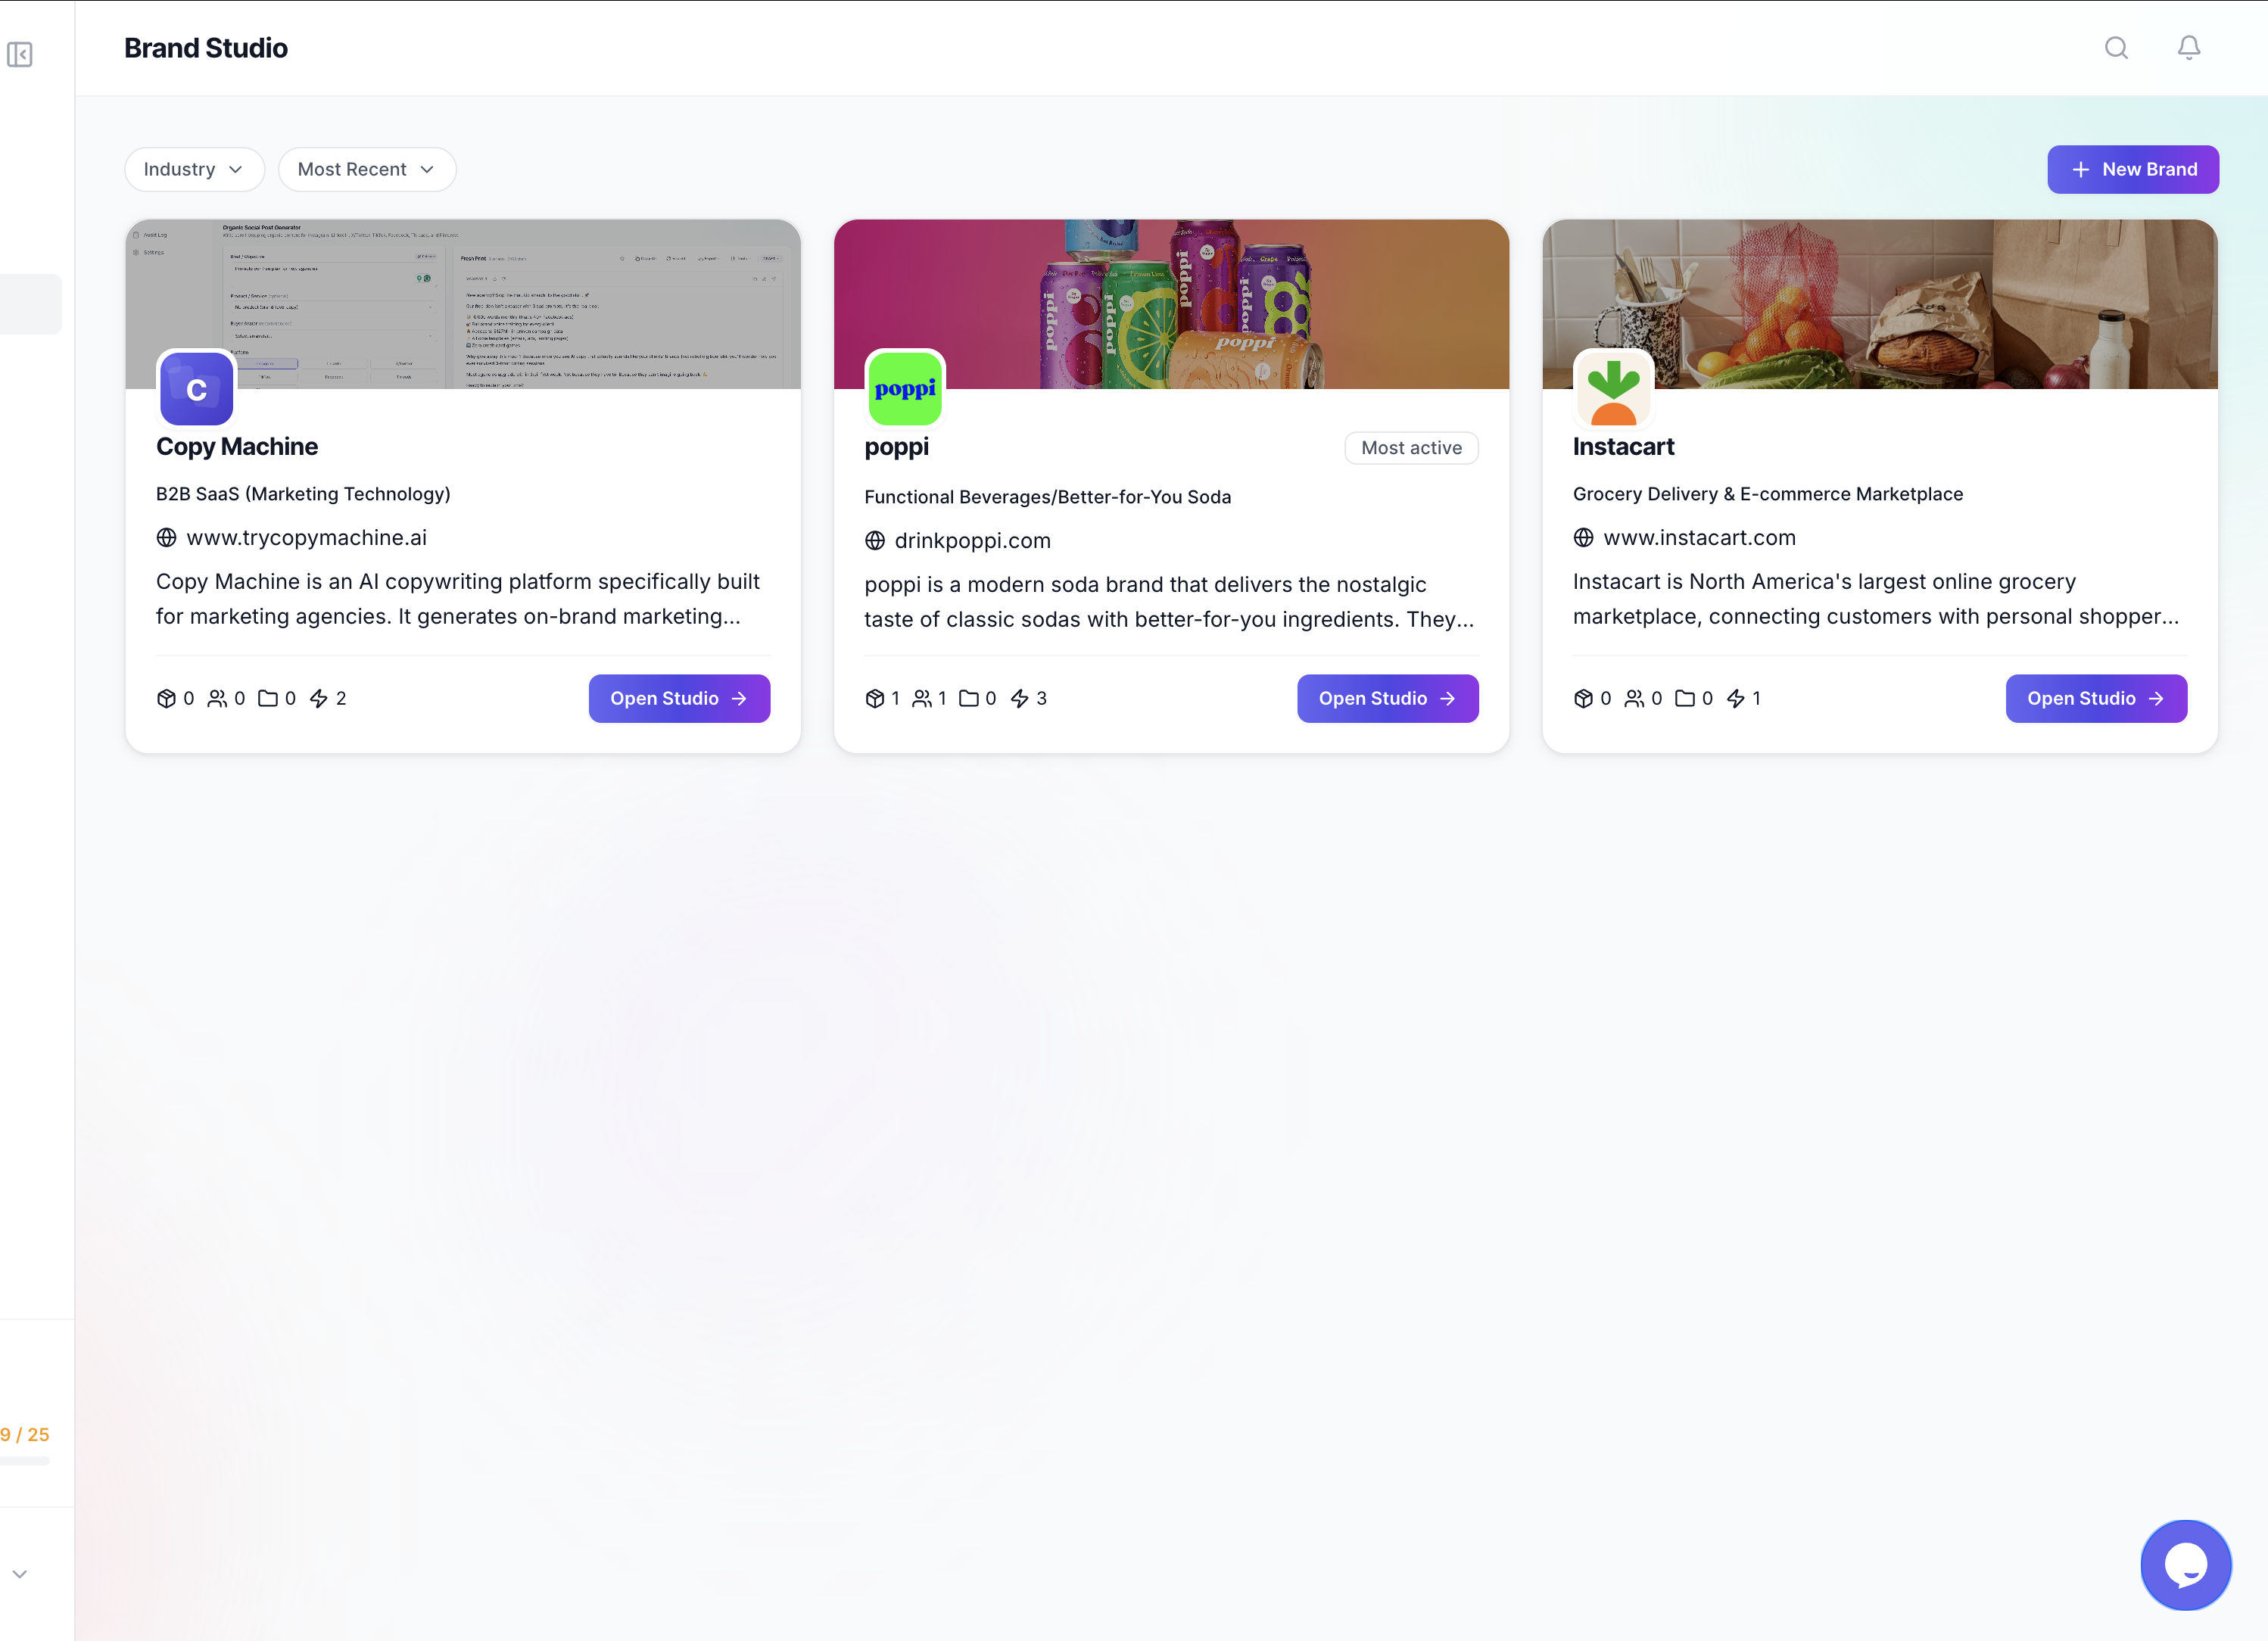2268x1641 pixels.
Task: Open the Most Recent sort dropdown
Action: coord(366,169)
